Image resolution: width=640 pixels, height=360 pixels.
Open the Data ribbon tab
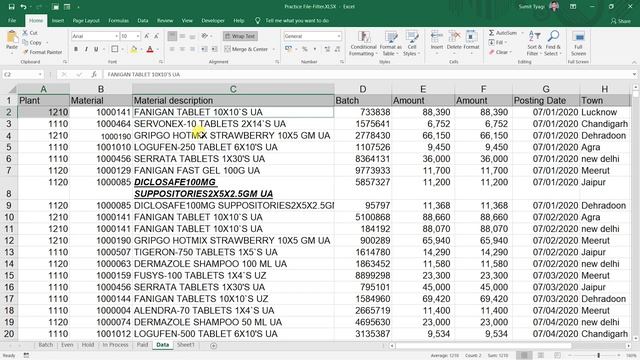[142, 20]
